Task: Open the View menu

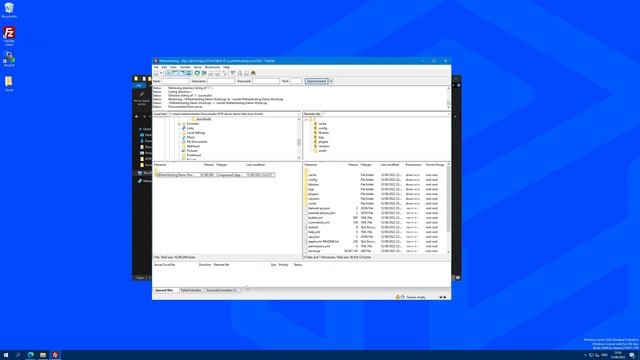Action: 173,67
